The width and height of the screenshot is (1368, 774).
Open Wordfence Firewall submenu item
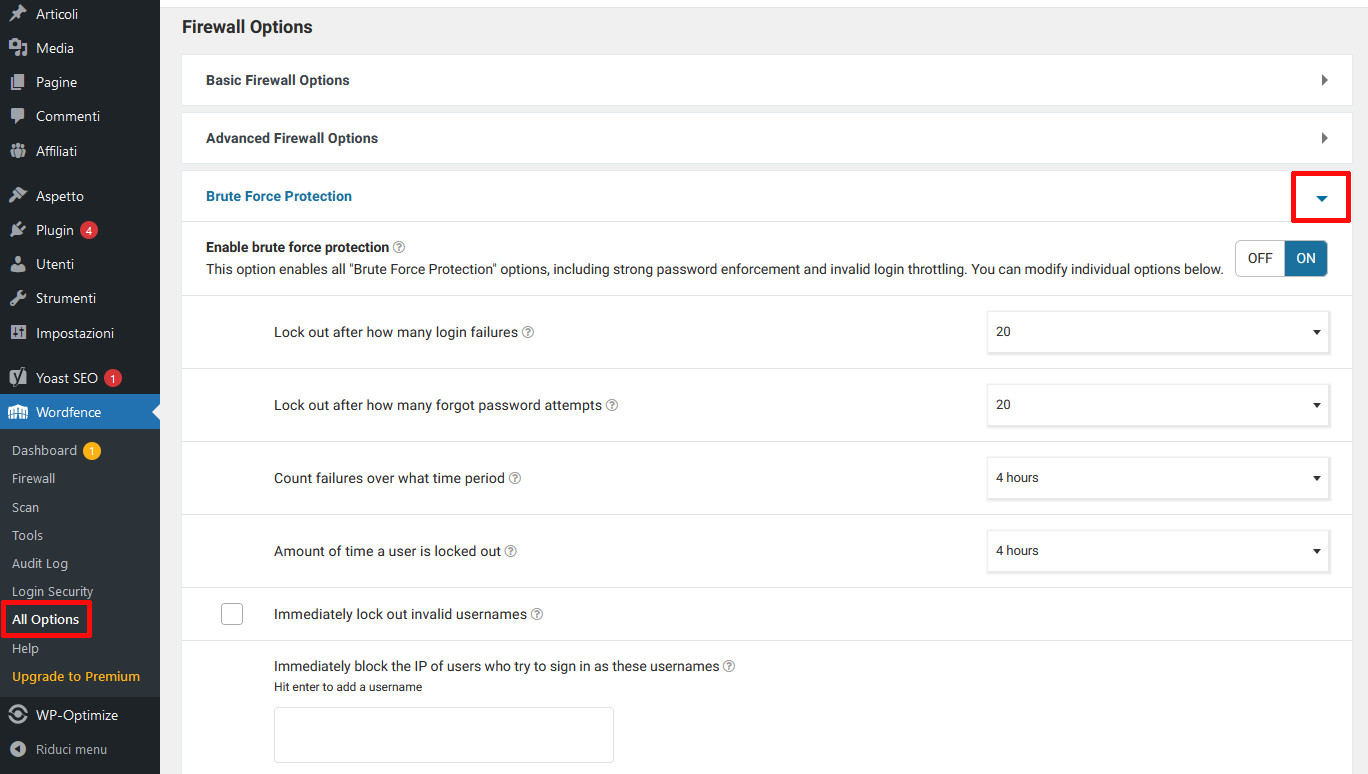coord(33,479)
